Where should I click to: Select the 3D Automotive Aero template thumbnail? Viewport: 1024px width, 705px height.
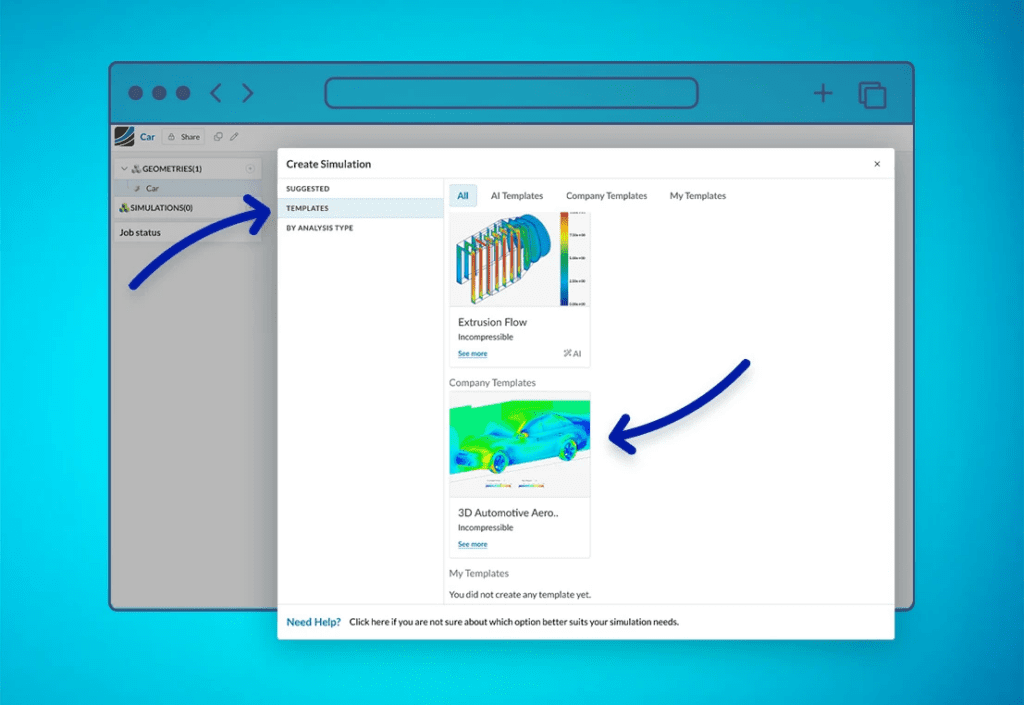[x=519, y=443]
